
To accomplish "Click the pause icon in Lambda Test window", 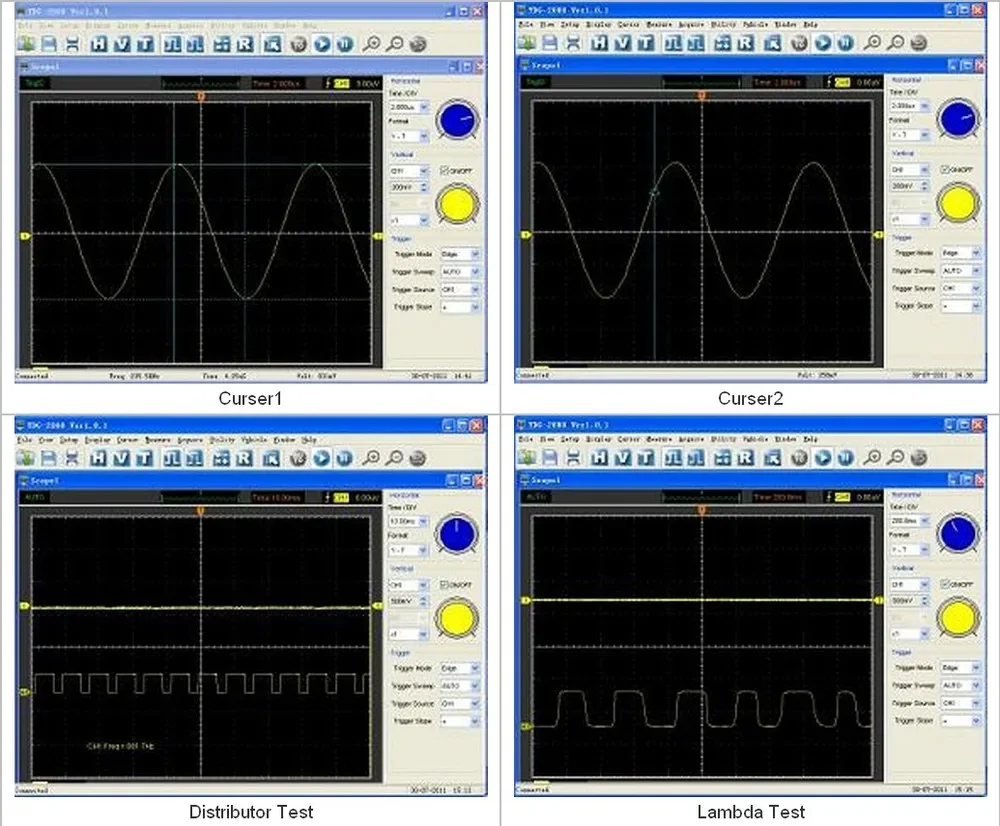I will 846,457.
